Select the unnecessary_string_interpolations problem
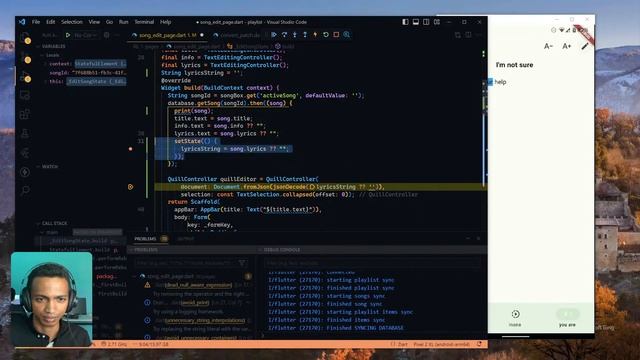The width and height of the screenshot is (640, 360). coord(205,320)
